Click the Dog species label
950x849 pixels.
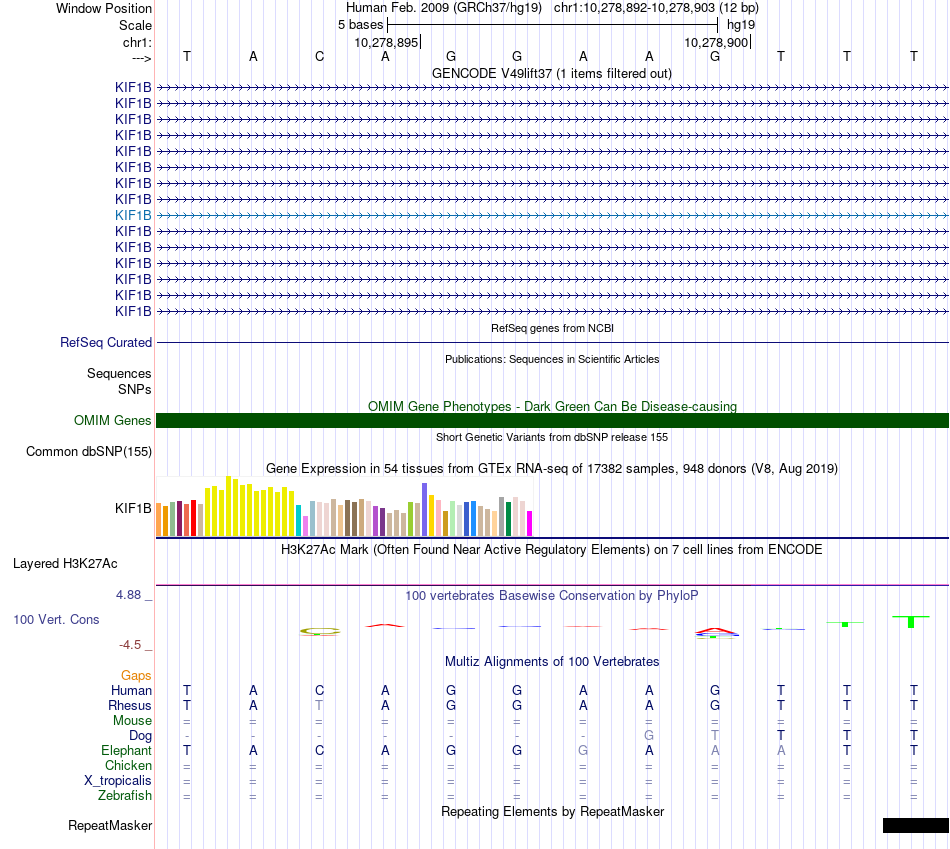pos(141,736)
